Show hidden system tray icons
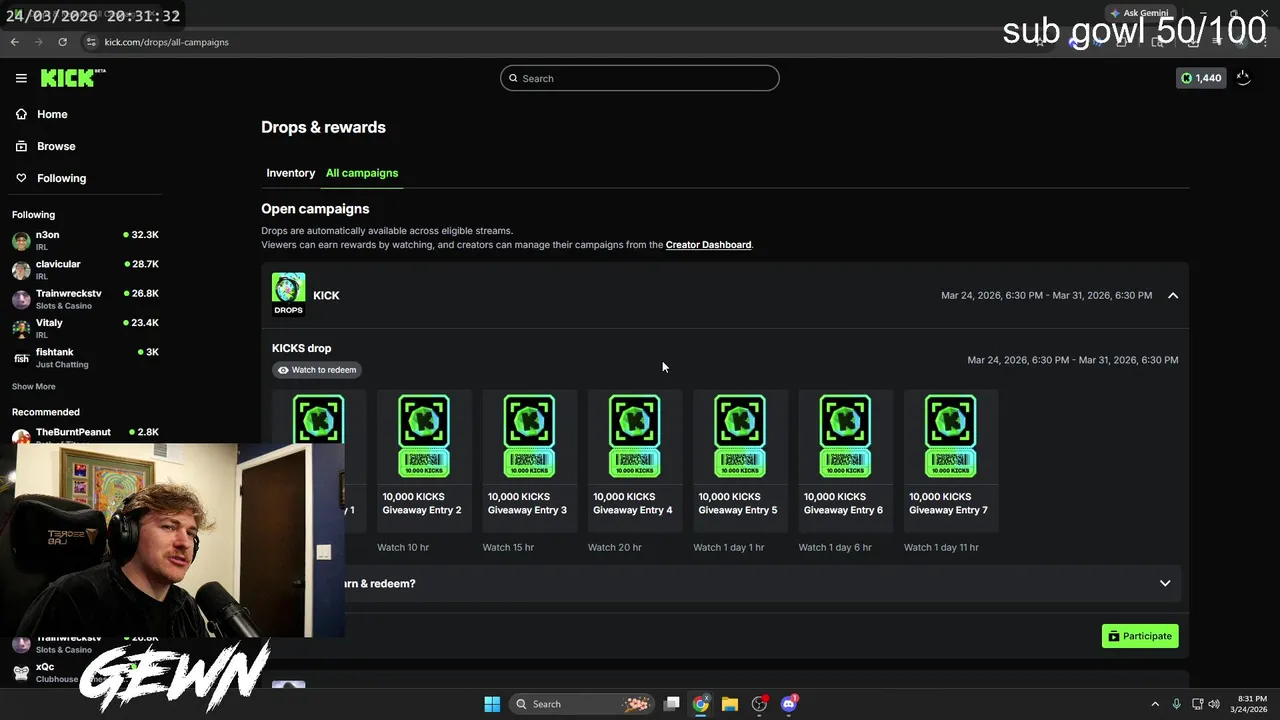 pyautogui.click(x=1155, y=704)
